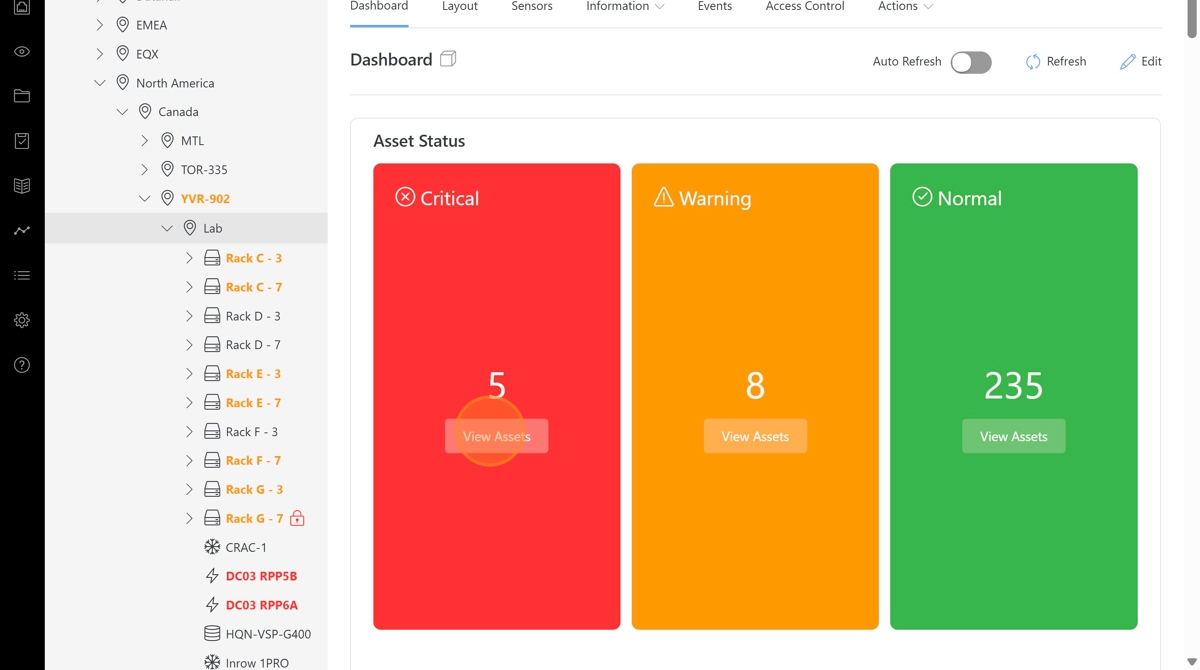Collapse the North America tree node
This screenshot has height=670, width=1200.
click(x=100, y=83)
